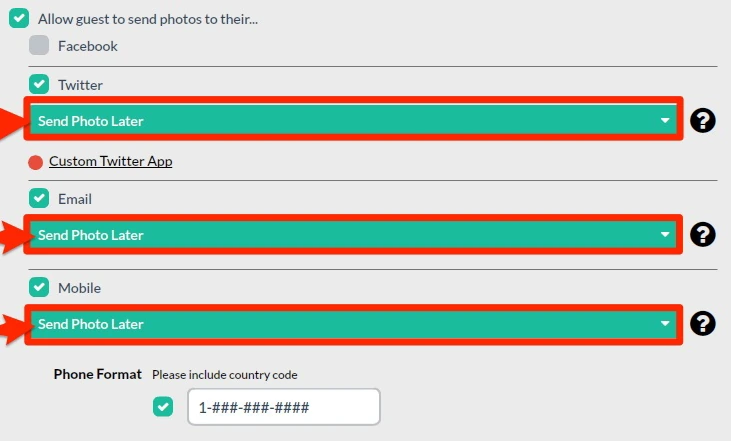Image resolution: width=731 pixels, height=441 pixels.
Task: Click caret arrow on Twitter Send Photo Later
Action: [665, 121]
